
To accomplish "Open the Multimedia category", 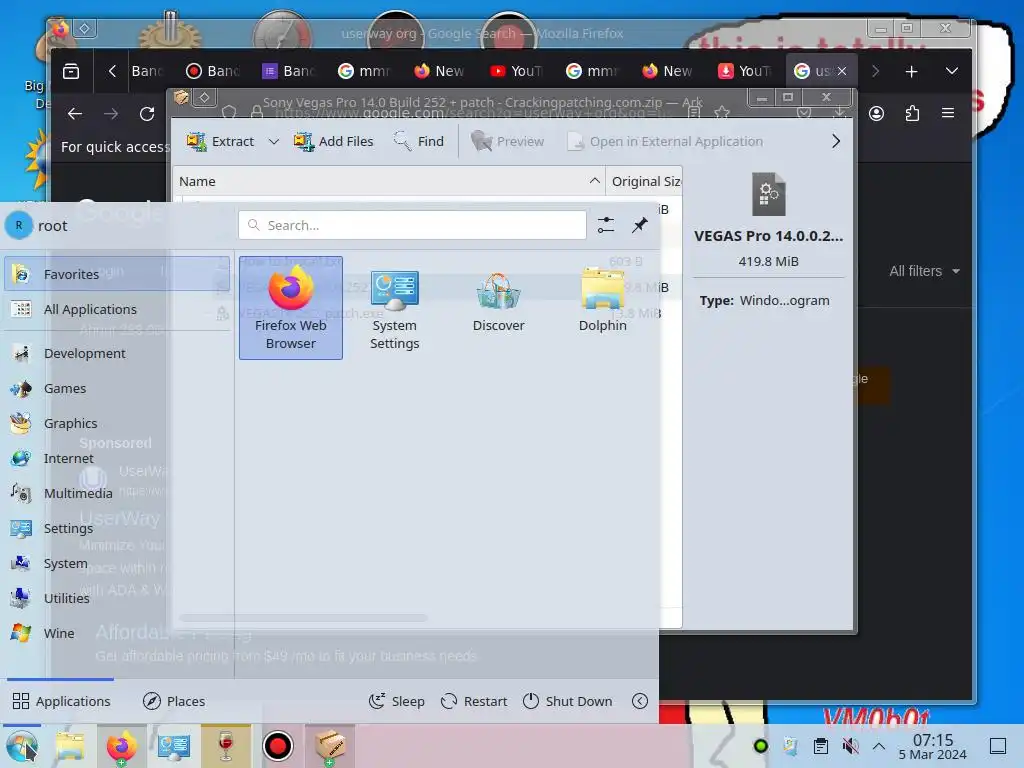I will coord(118,493).
